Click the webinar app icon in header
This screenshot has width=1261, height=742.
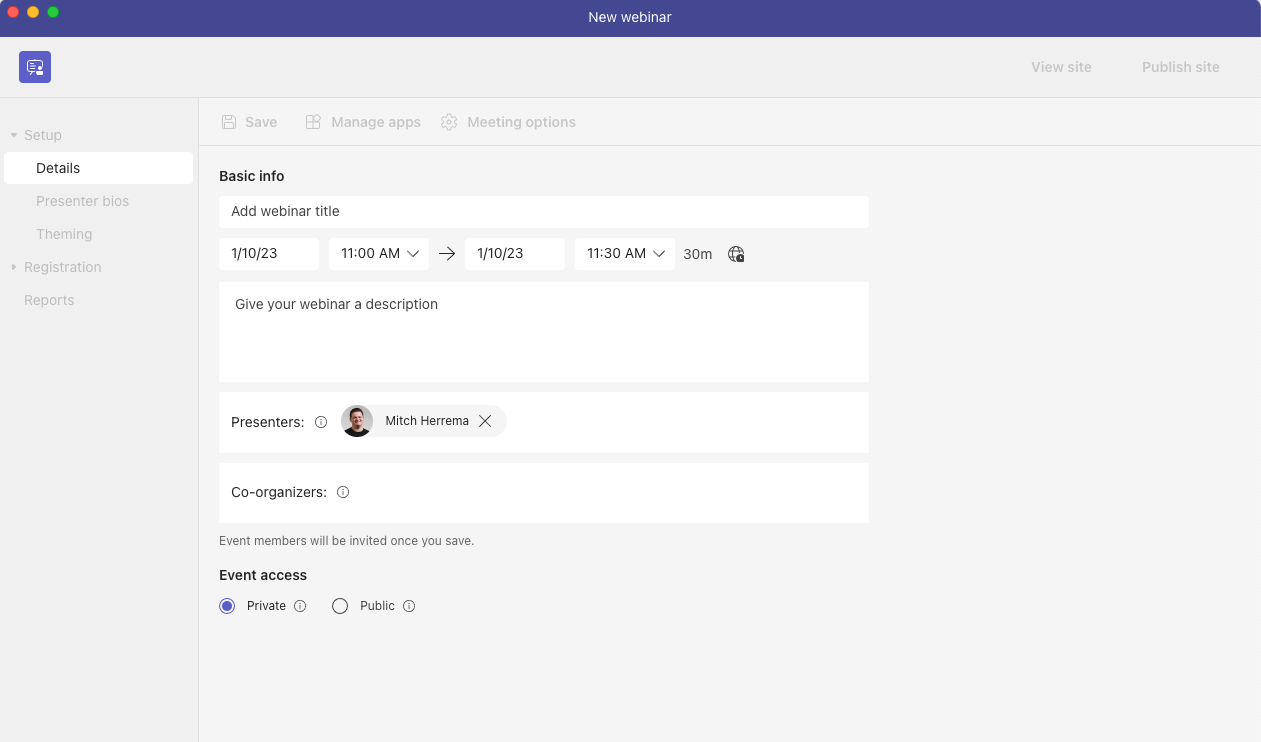coord(35,67)
